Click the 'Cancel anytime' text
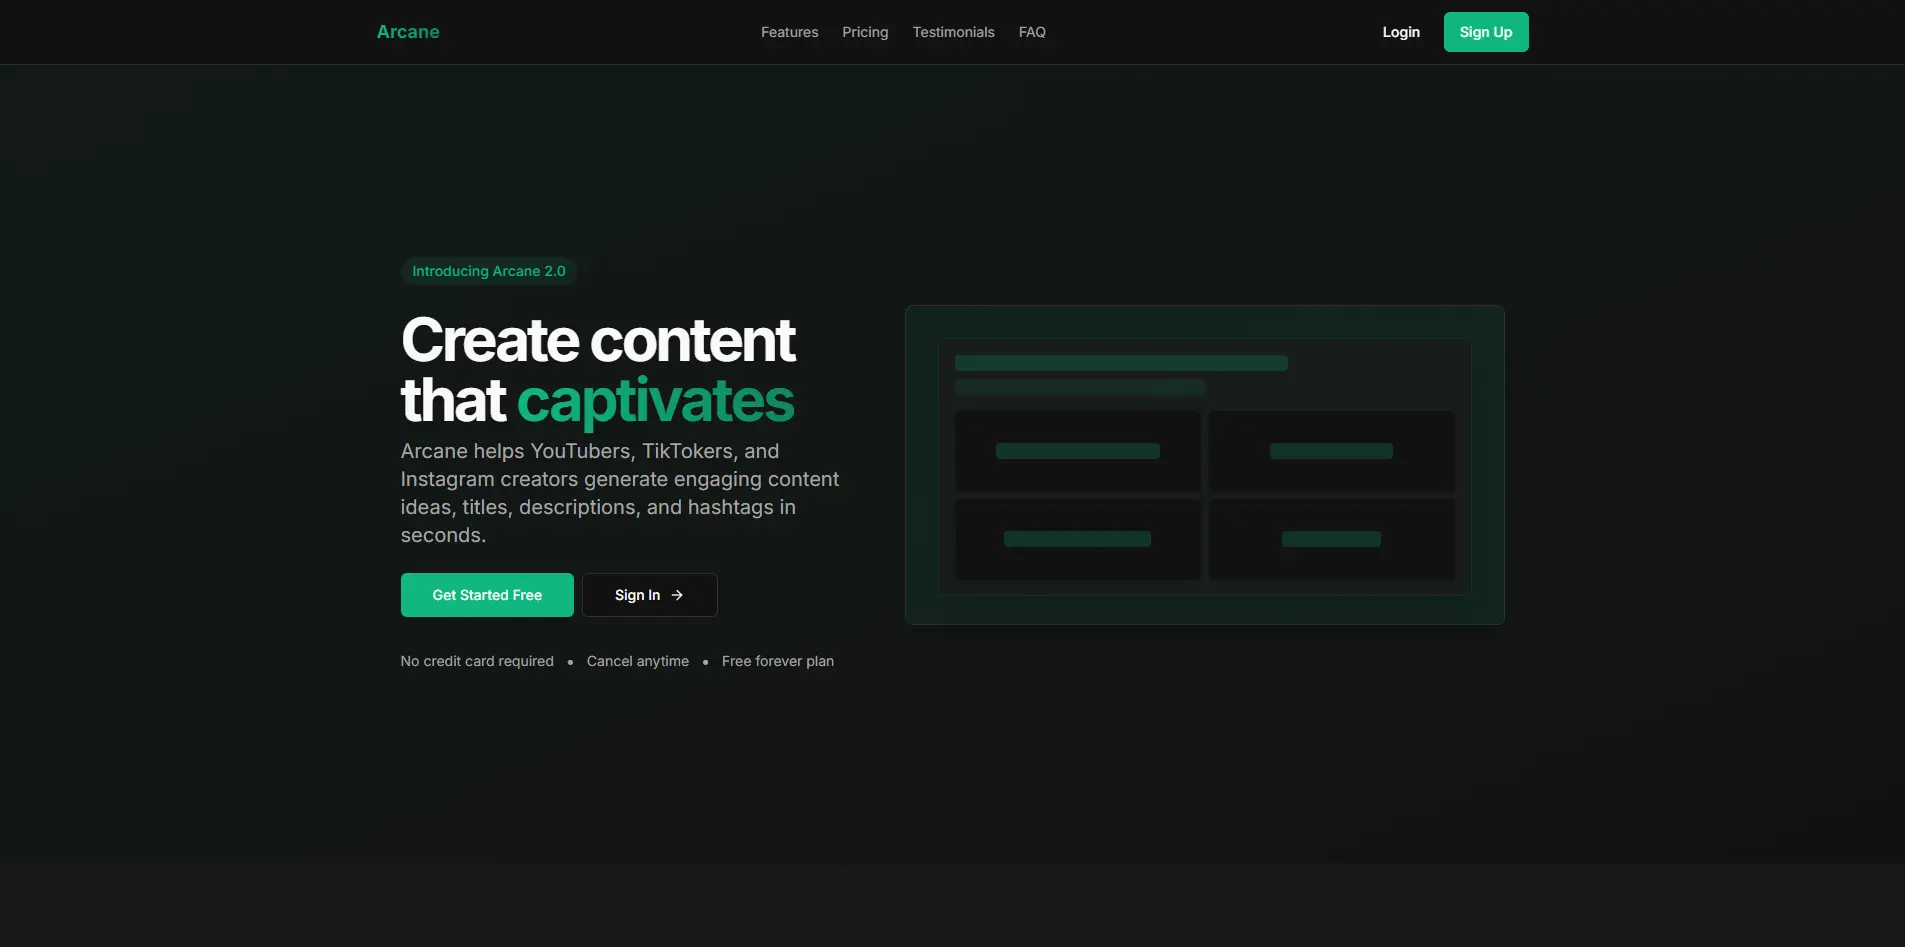 [x=638, y=661]
